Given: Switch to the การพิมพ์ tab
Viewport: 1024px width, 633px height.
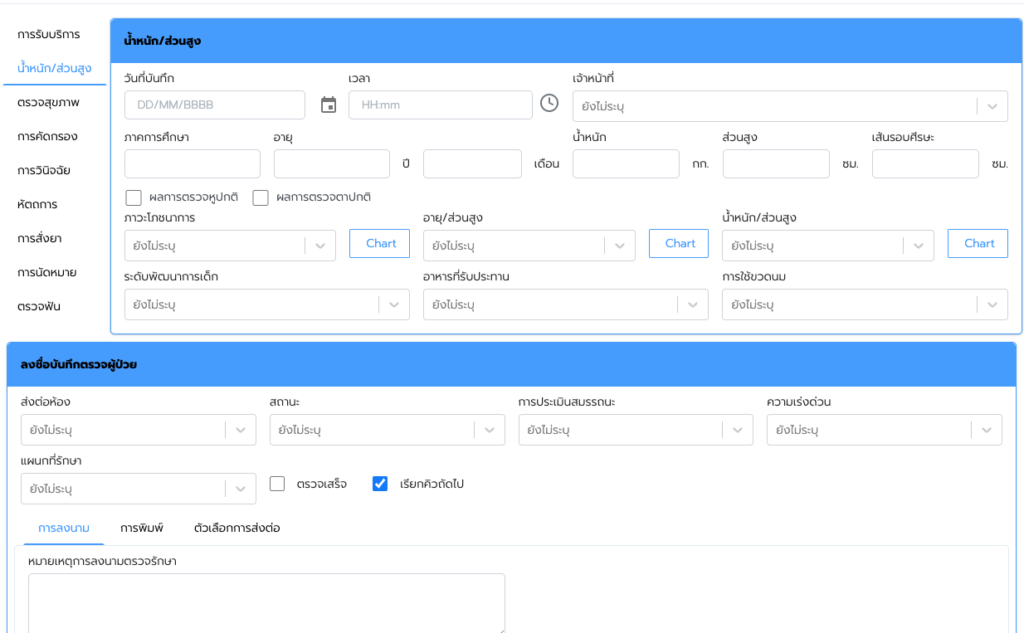Looking at the screenshot, I should click(x=142, y=528).
